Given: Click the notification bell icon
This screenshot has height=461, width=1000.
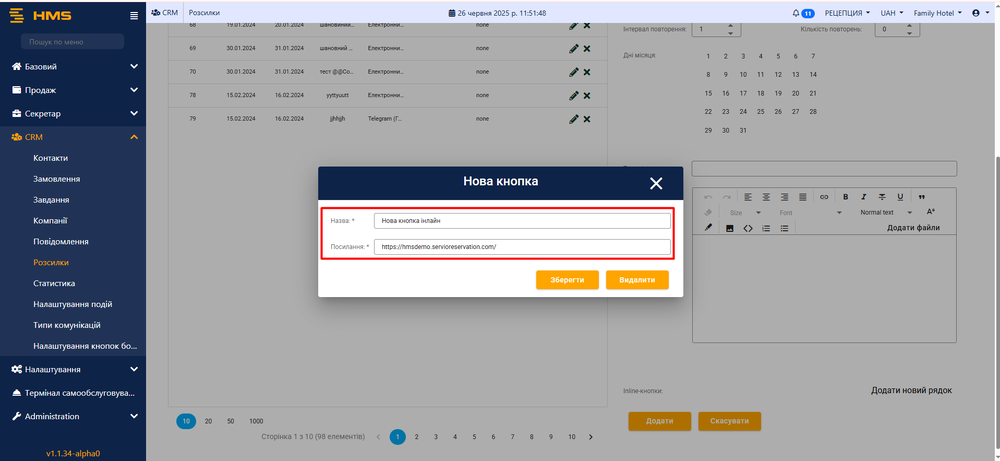Looking at the screenshot, I should click(796, 13).
